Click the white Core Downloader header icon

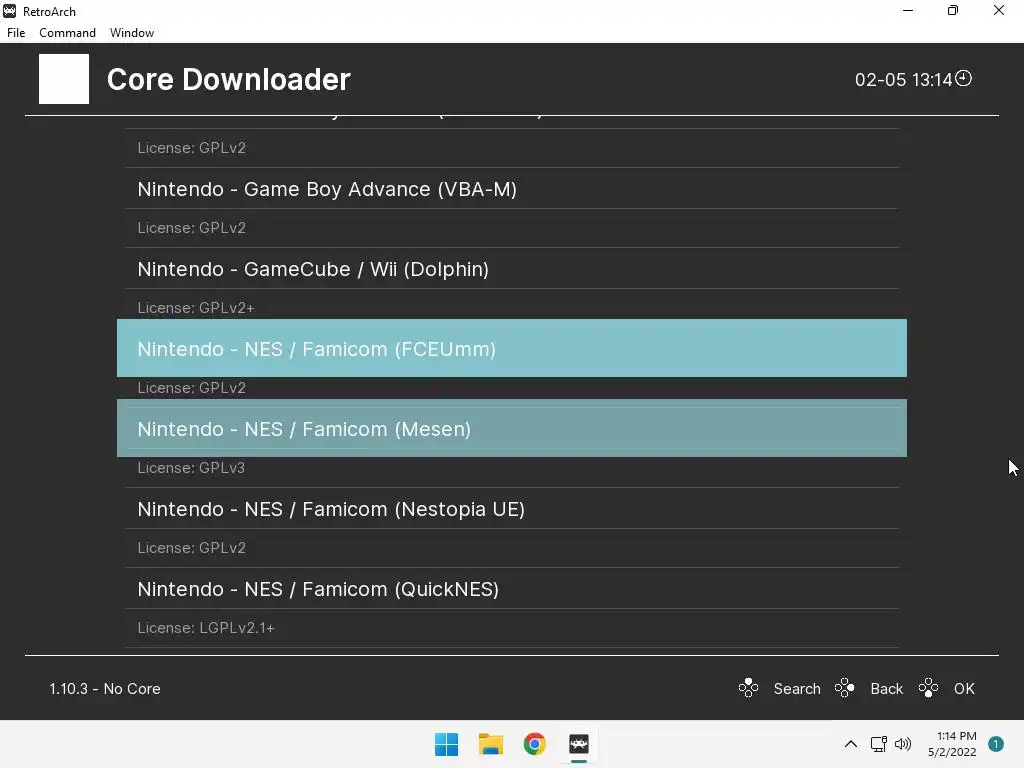click(x=64, y=79)
